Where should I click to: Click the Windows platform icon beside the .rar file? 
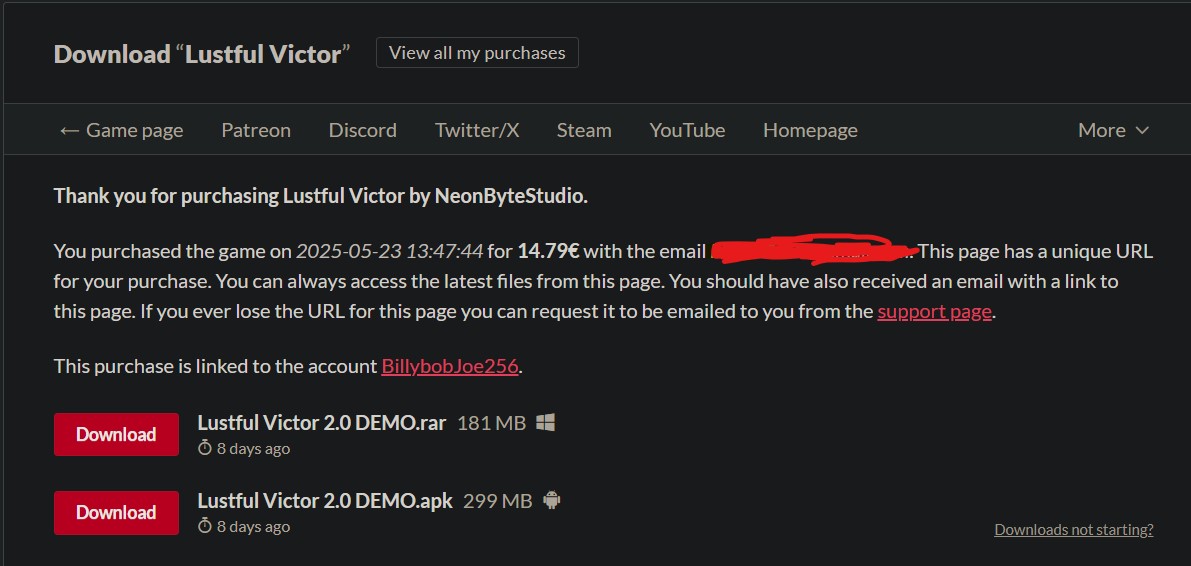point(545,423)
